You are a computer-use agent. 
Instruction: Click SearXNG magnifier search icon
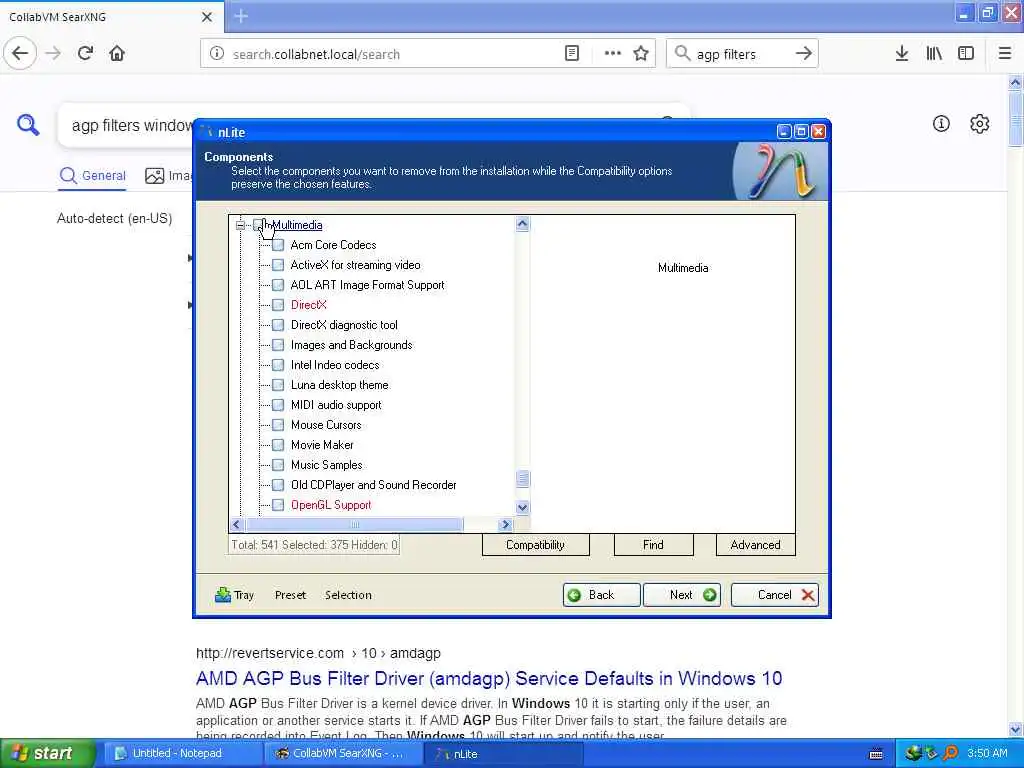coord(28,124)
